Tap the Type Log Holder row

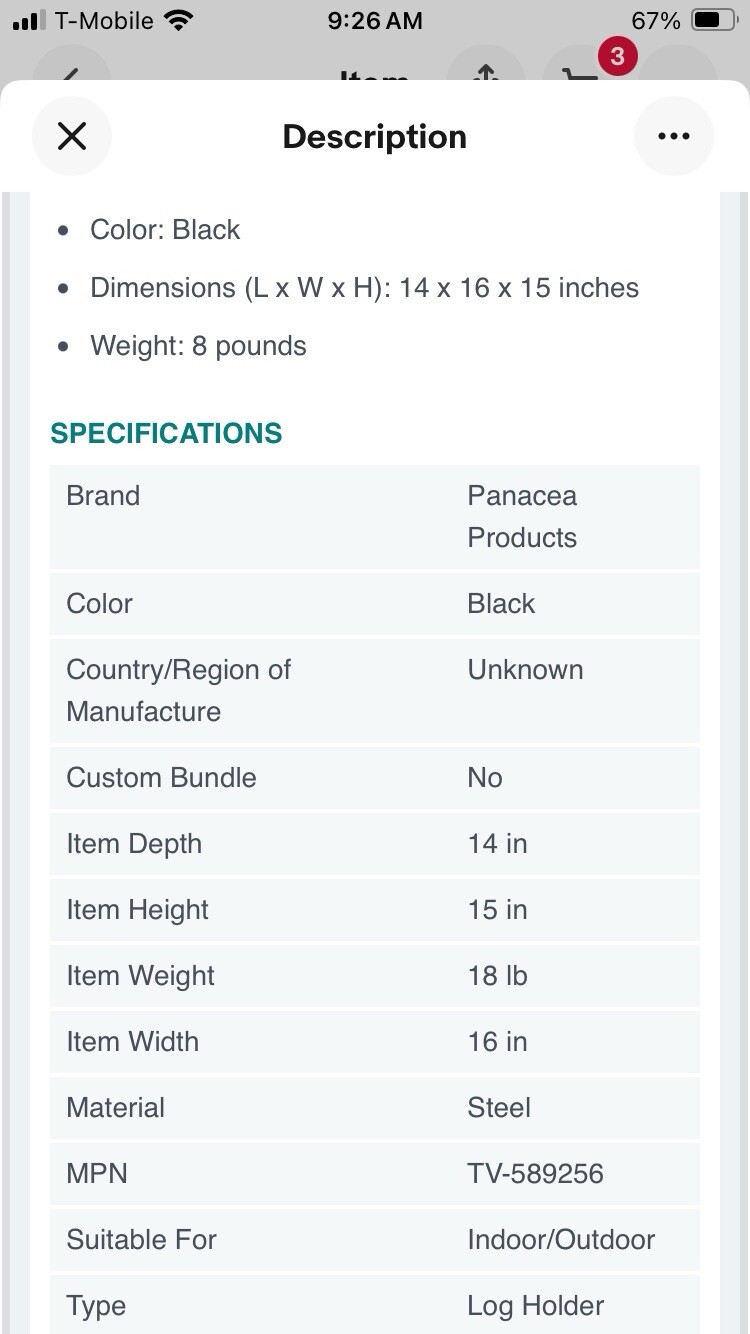pyautogui.click(x=375, y=1304)
